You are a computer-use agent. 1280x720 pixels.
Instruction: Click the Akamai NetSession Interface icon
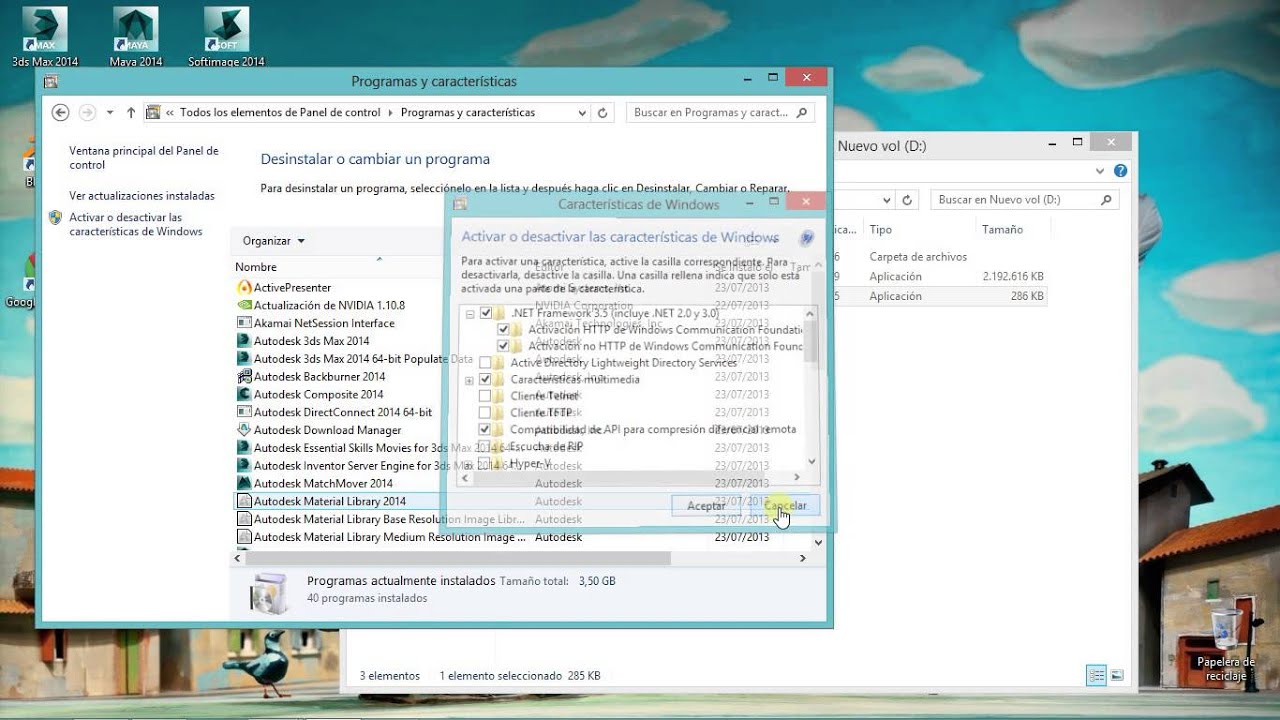(244, 323)
